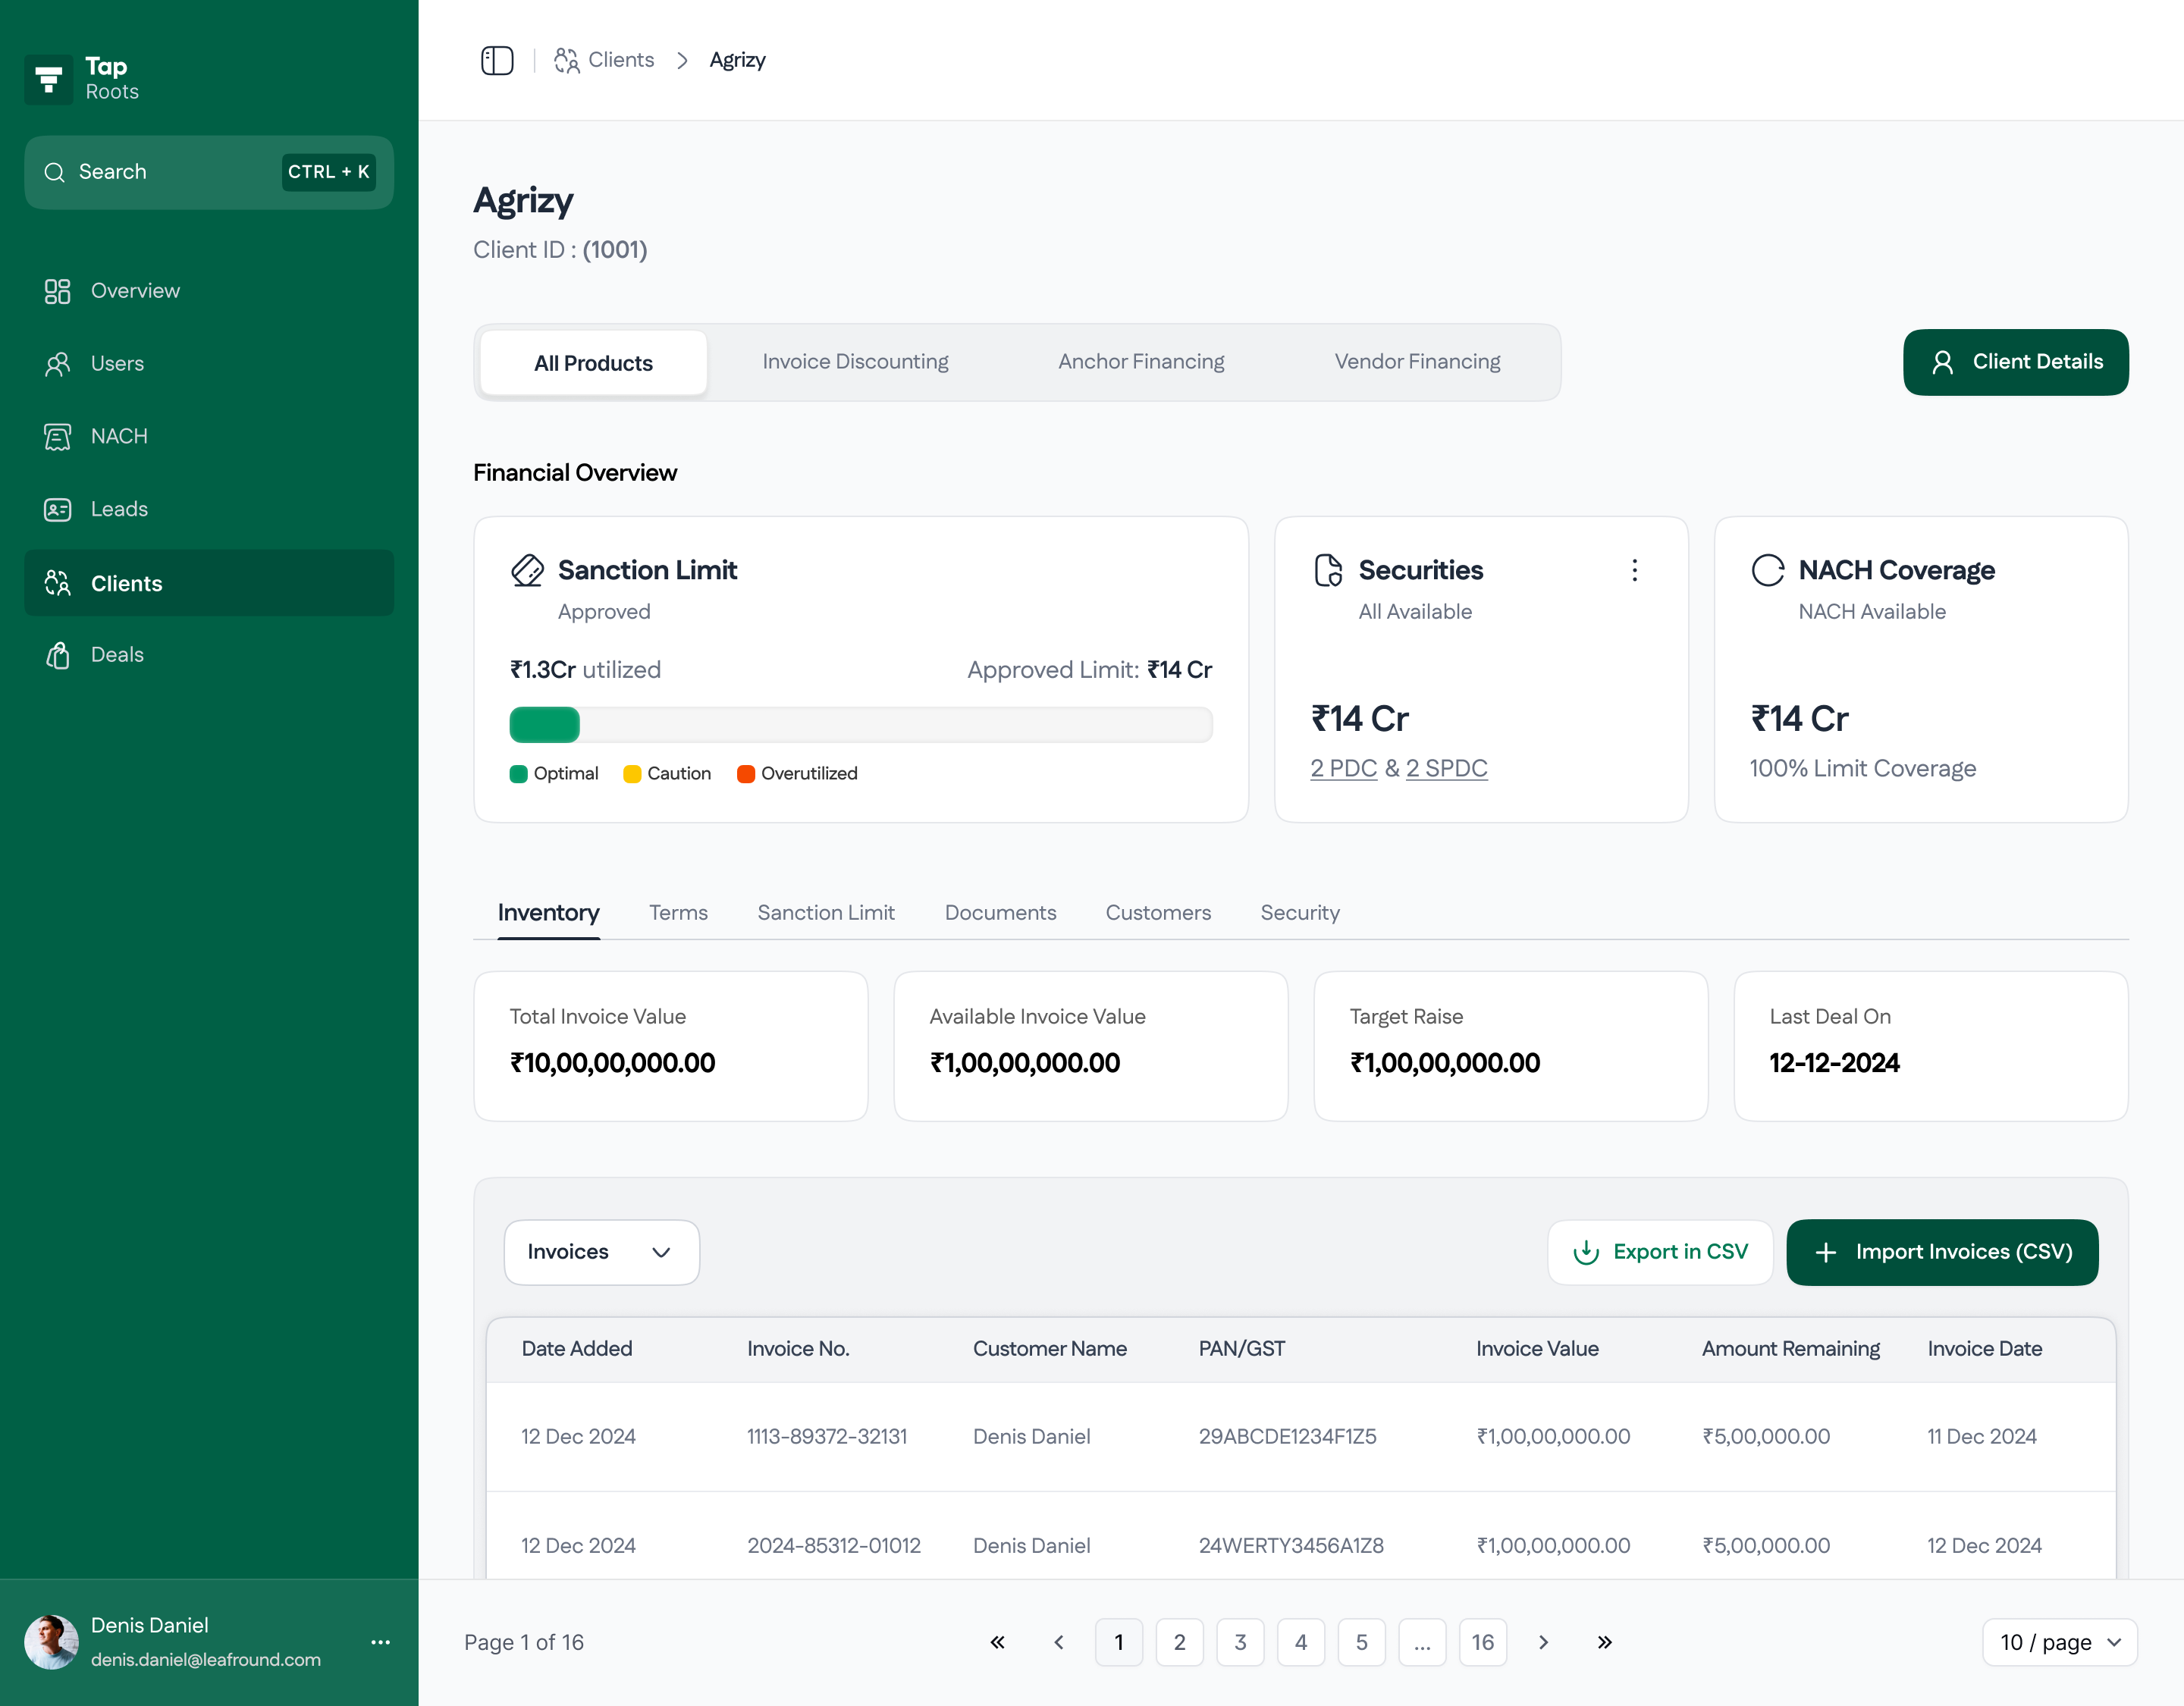
Task: Expand the Invoices dropdown
Action: (602, 1252)
